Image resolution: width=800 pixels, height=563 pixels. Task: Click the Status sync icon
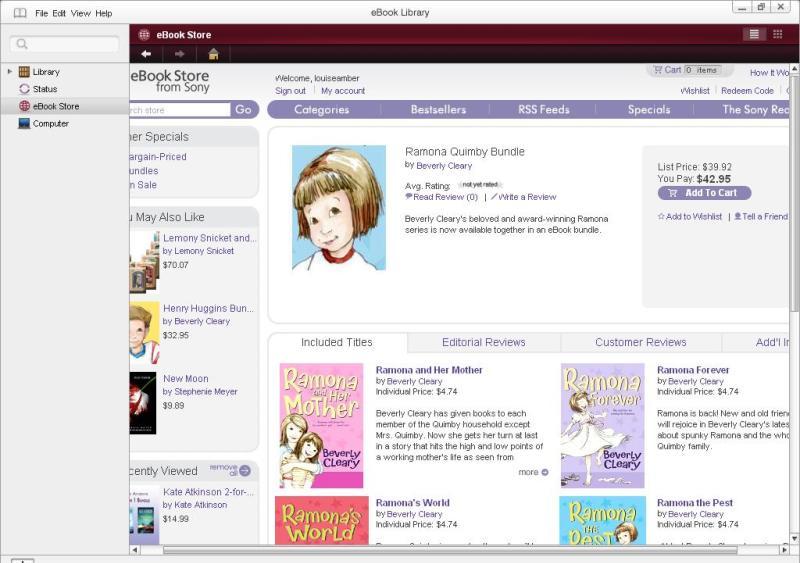pyautogui.click(x=24, y=89)
